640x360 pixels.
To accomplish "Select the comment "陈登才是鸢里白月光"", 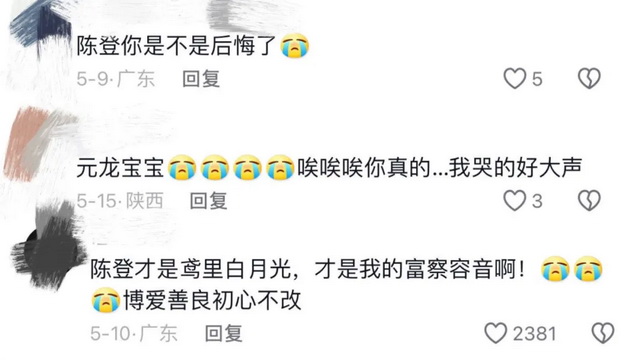I will 191,269.
